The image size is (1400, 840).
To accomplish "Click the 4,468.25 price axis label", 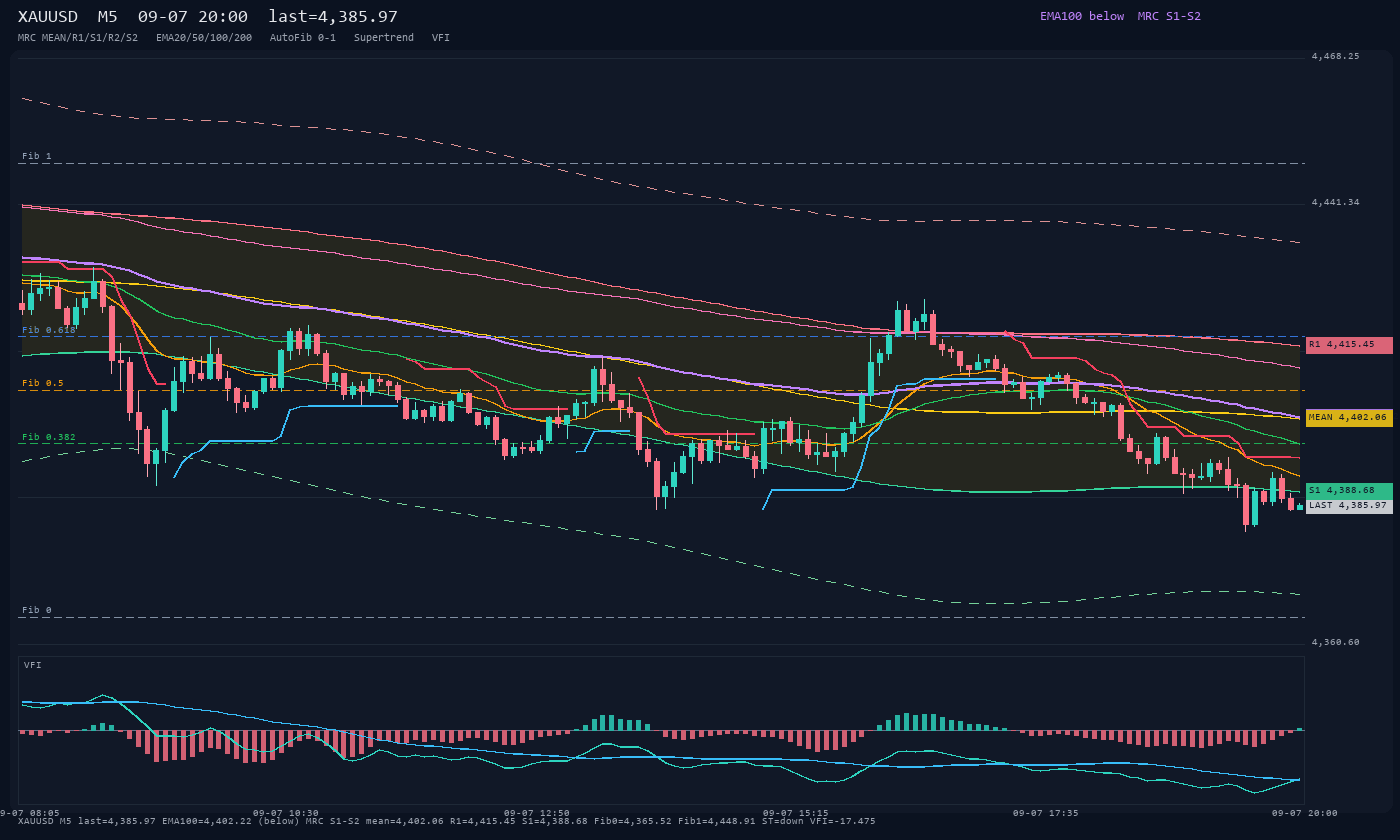I will 1335,57.
